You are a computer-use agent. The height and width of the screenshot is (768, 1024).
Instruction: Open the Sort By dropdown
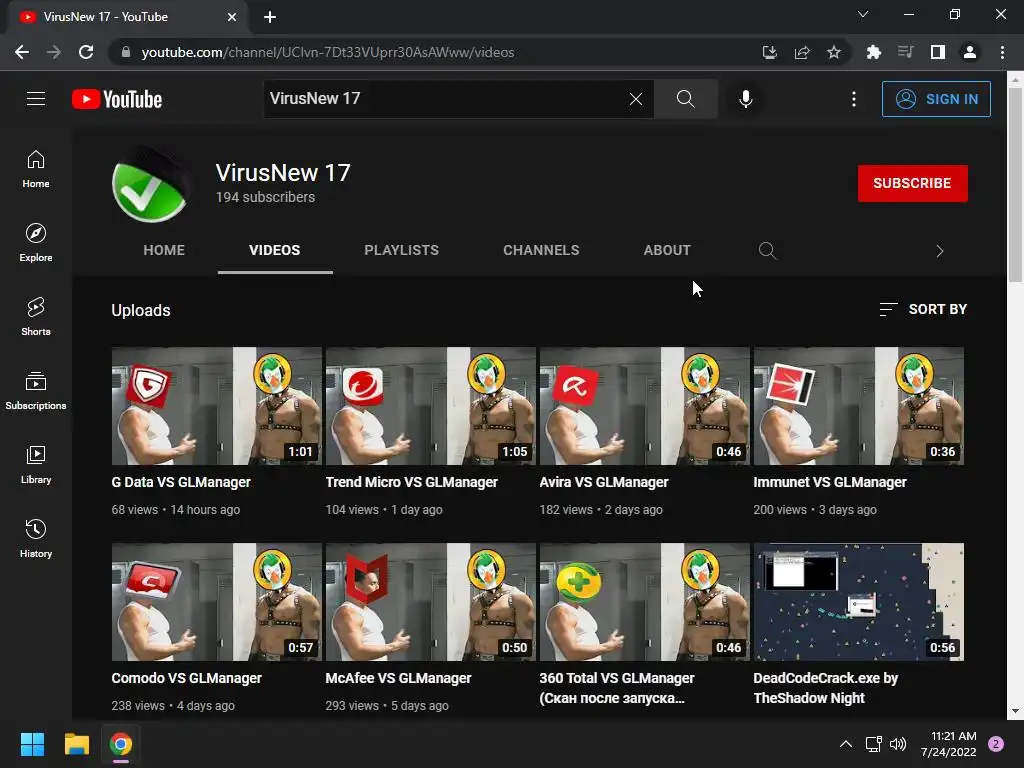[923, 309]
